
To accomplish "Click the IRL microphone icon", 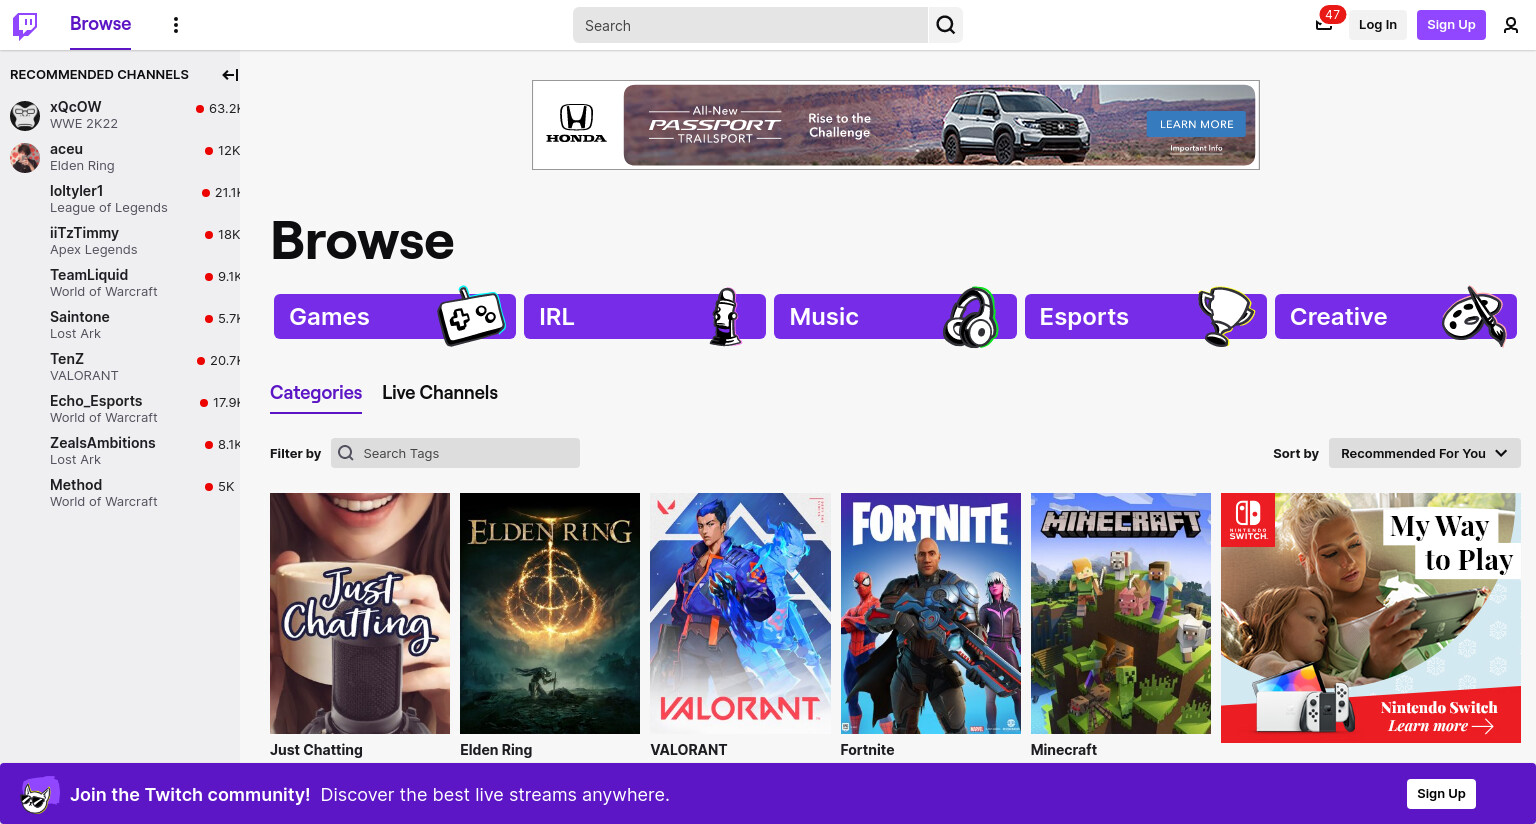I will coord(727,317).
